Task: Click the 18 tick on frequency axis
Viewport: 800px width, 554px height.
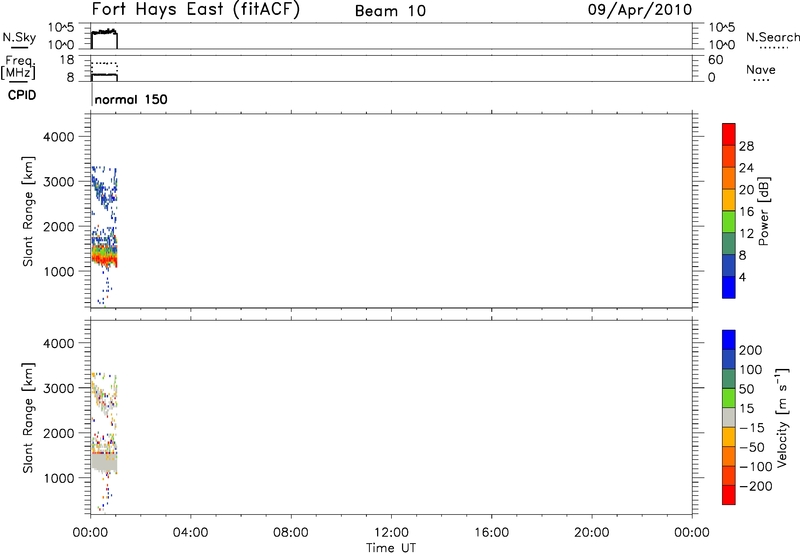Action: tap(67, 60)
